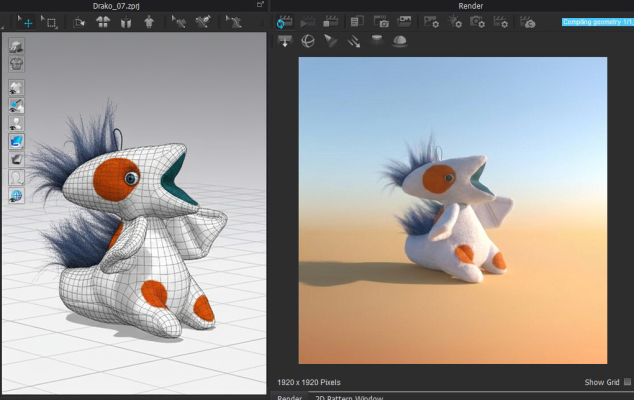Select the blue mesh surface display mode

[16, 142]
